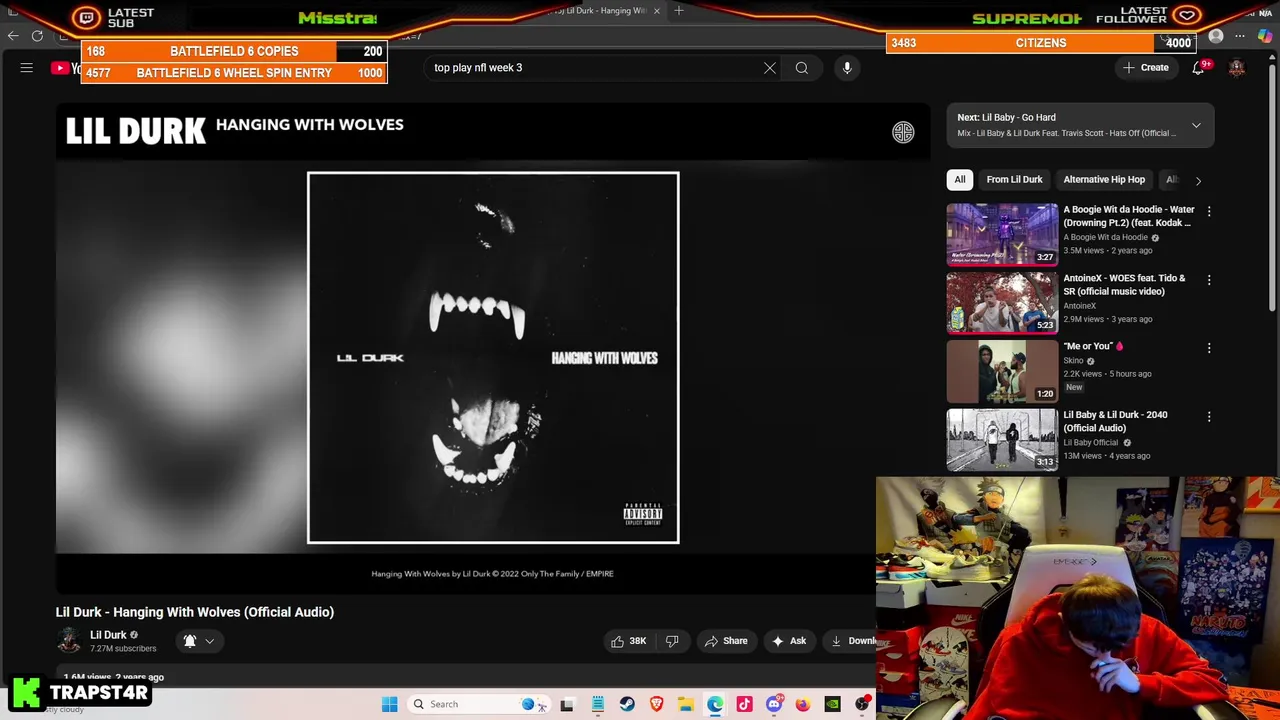Expand the Next: Lil Baby mix panel
1280x720 pixels.
[x=1196, y=125]
